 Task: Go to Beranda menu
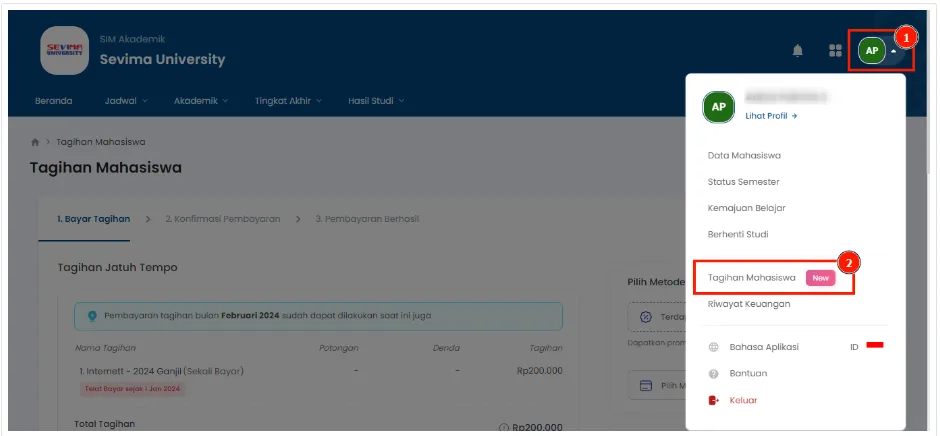point(53,101)
